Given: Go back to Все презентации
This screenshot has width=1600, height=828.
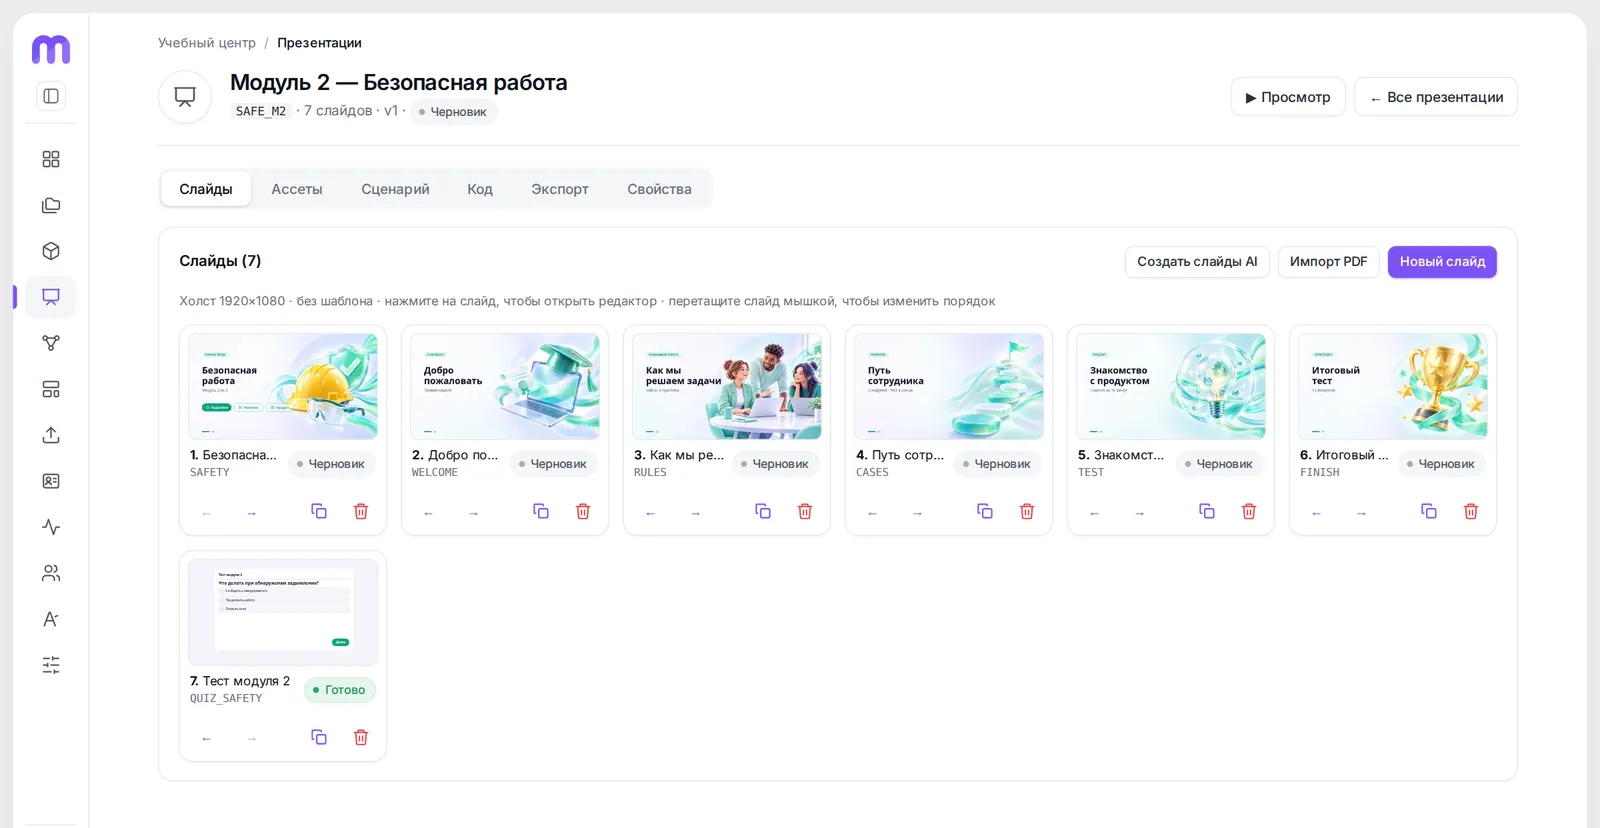Looking at the screenshot, I should coord(1436,97).
